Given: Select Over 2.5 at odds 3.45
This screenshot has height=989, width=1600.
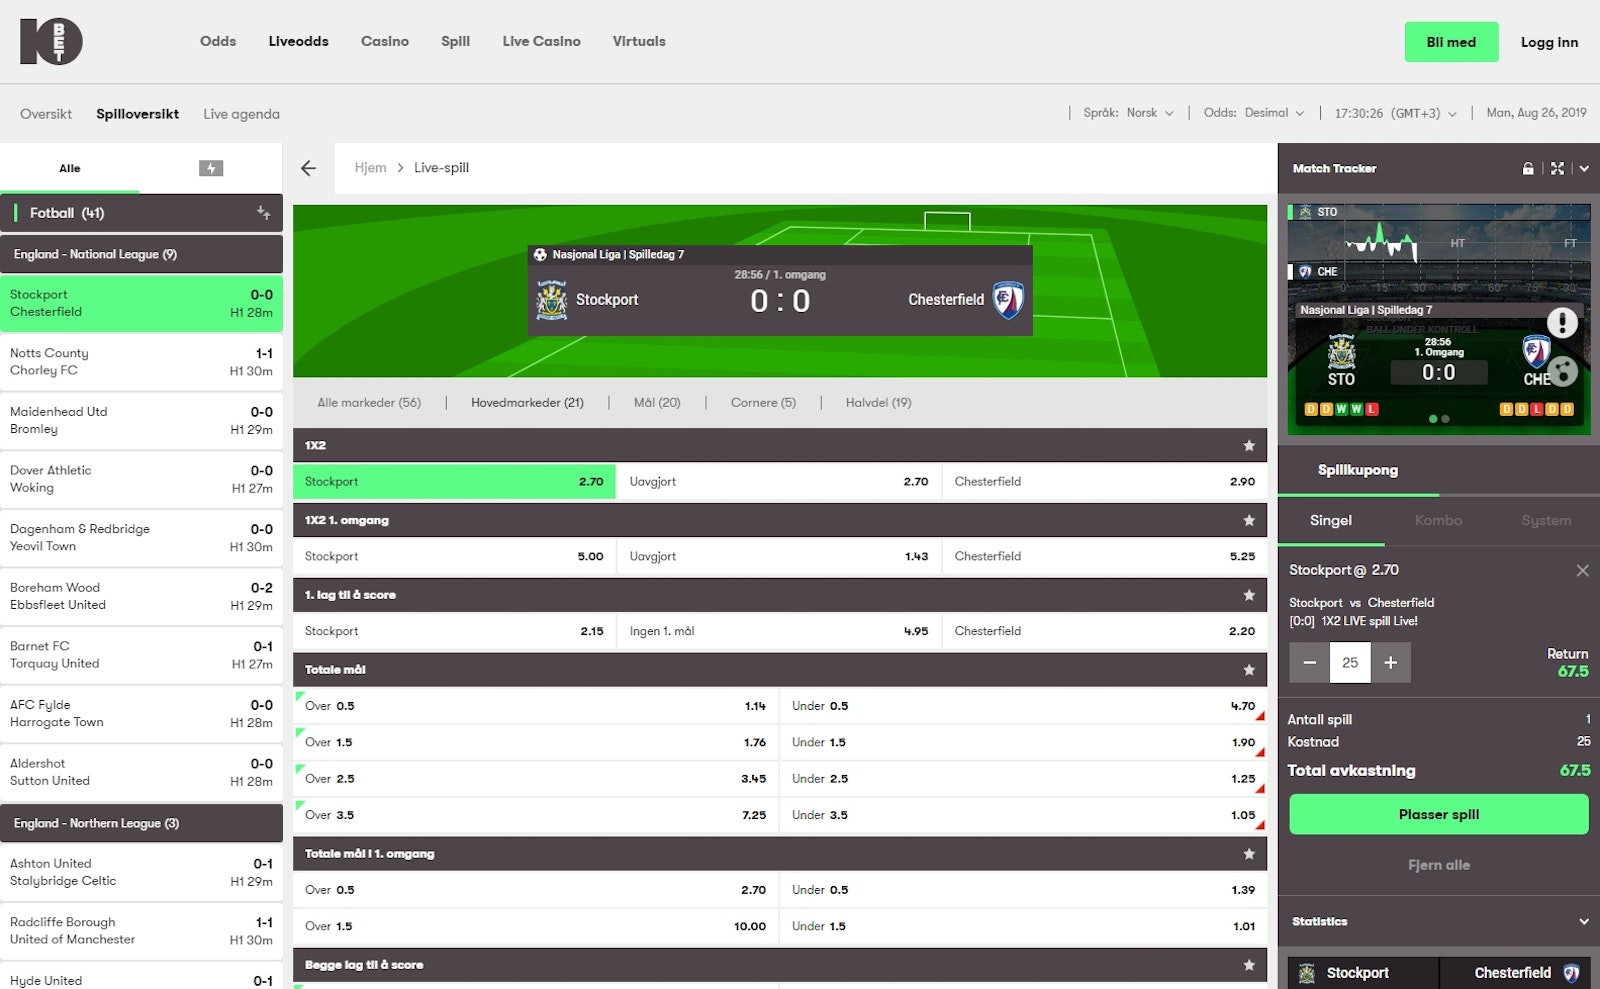Looking at the screenshot, I should (535, 779).
